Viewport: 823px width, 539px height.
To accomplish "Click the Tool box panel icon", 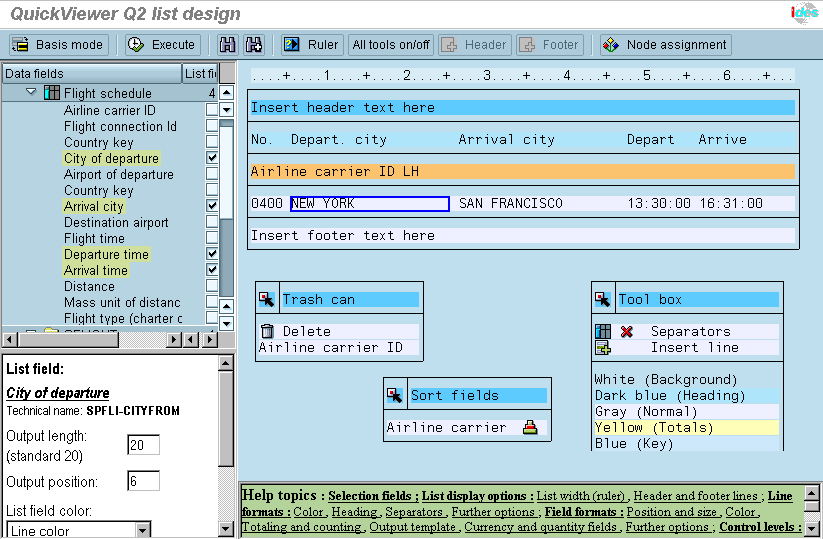I will (603, 299).
